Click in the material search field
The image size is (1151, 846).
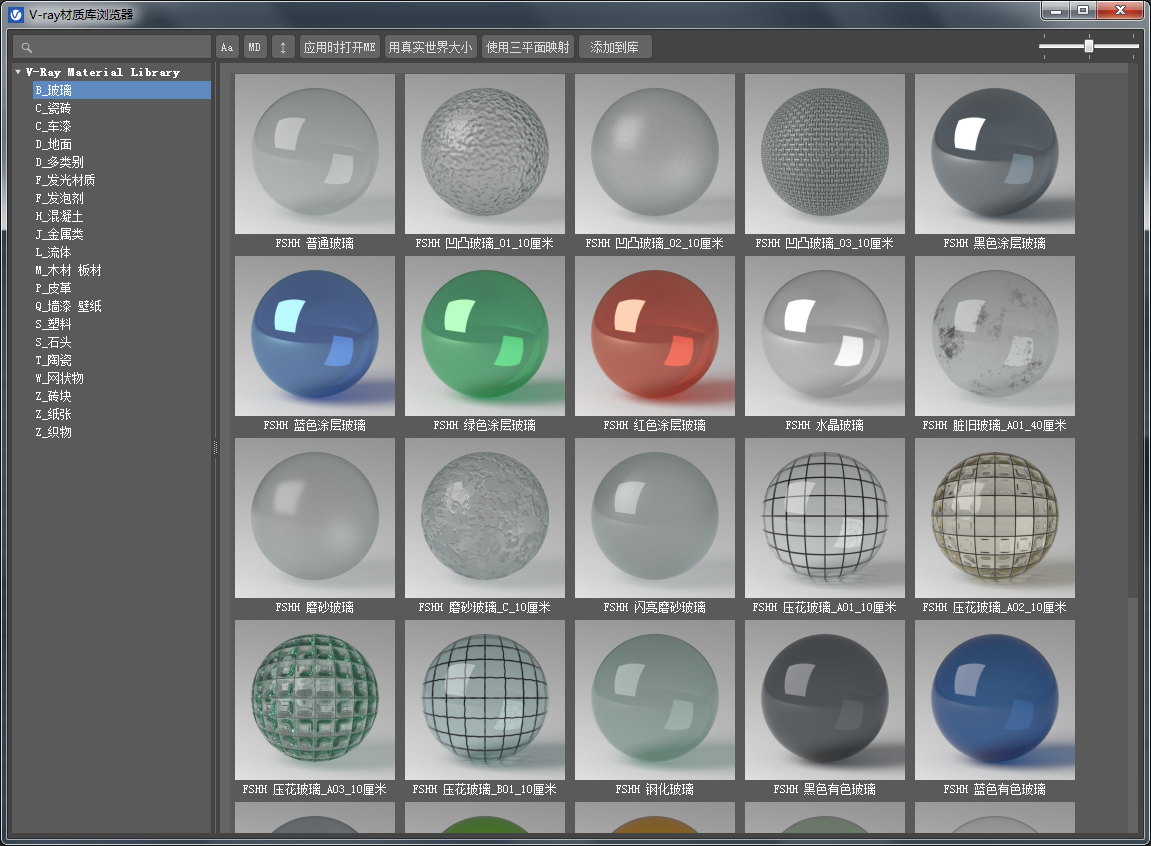click(x=112, y=47)
